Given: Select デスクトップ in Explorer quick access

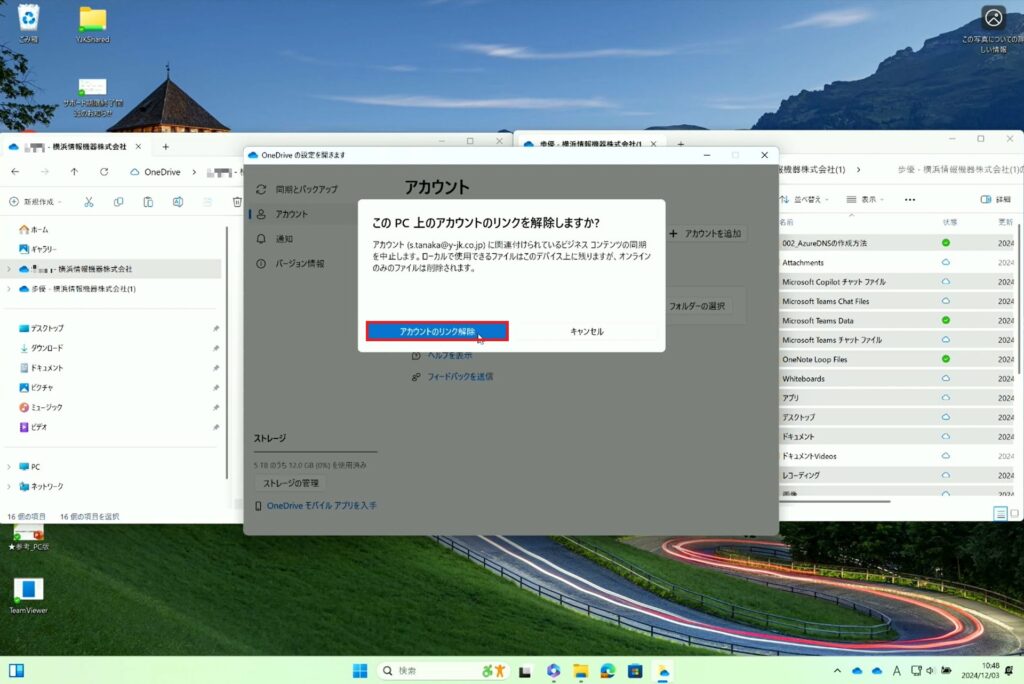Looking at the screenshot, I should pyautogui.click(x=41, y=328).
